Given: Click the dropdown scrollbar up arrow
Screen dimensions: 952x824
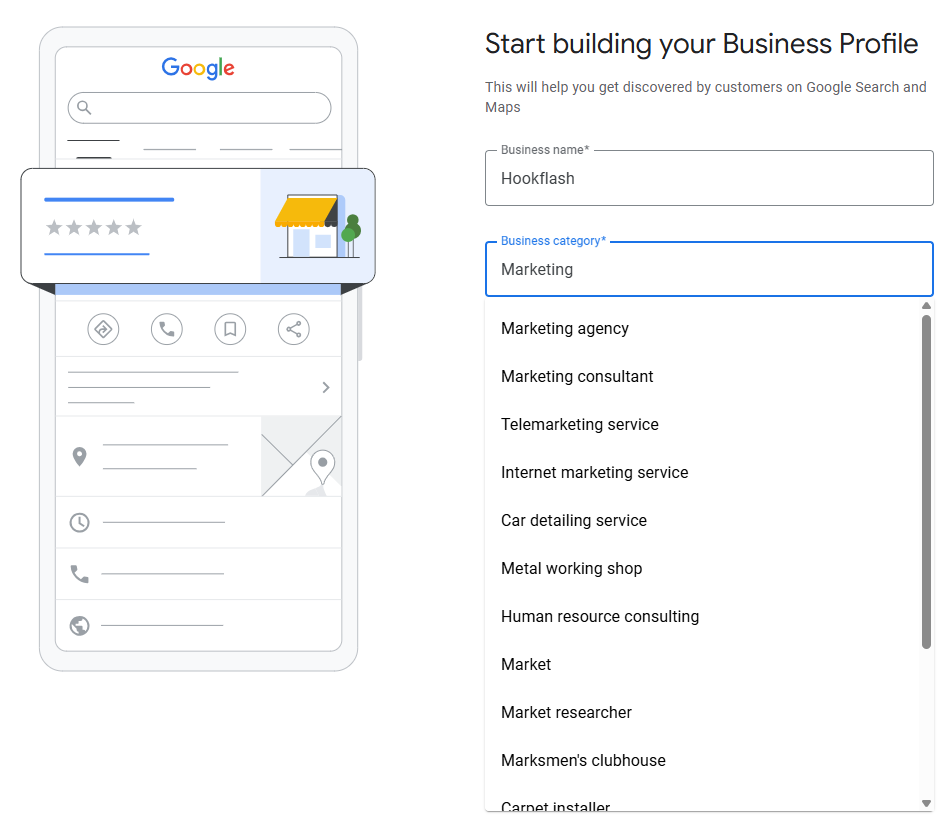Looking at the screenshot, I should point(926,306).
